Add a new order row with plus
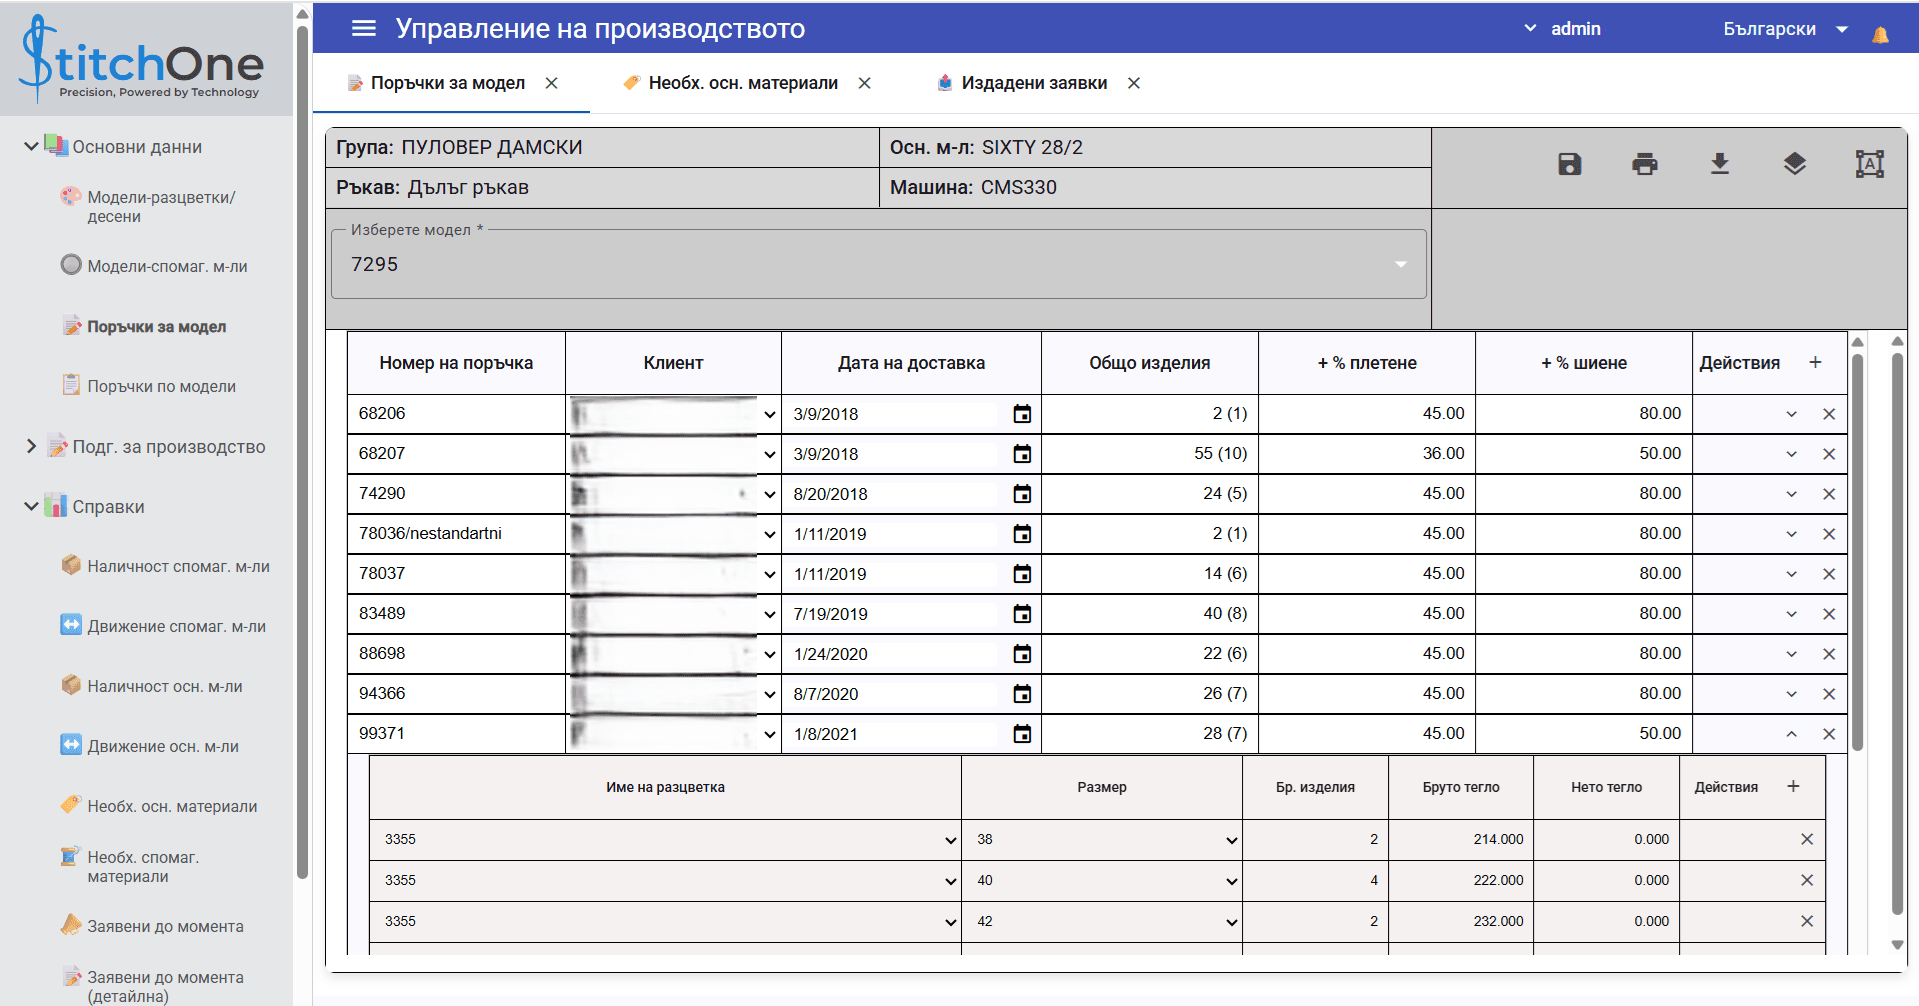Image resolution: width=1919 pixels, height=1006 pixels. click(1815, 362)
